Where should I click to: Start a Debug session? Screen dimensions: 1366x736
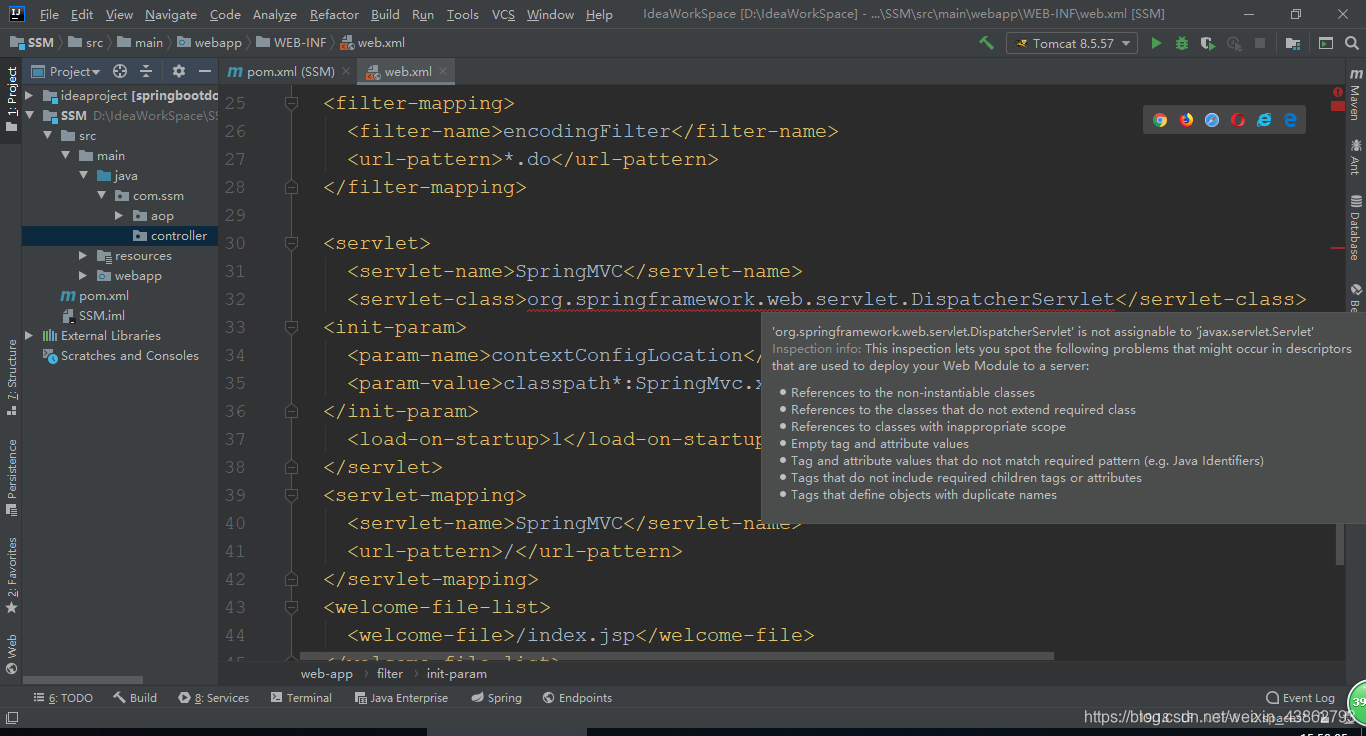[1181, 43]
